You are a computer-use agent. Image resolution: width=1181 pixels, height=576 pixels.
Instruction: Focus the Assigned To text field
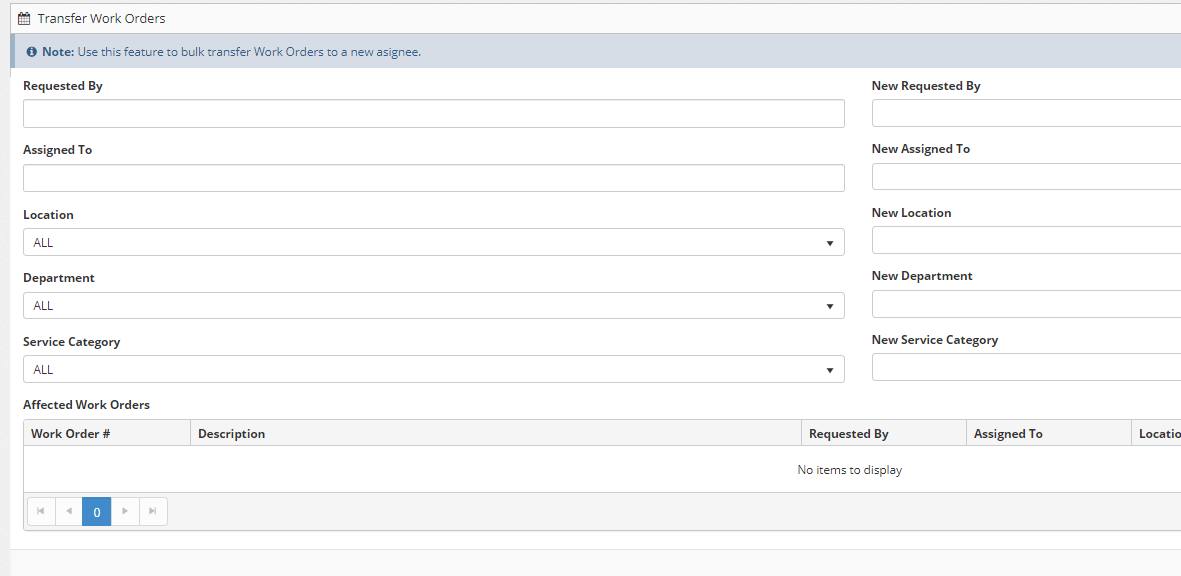point(433,178)
